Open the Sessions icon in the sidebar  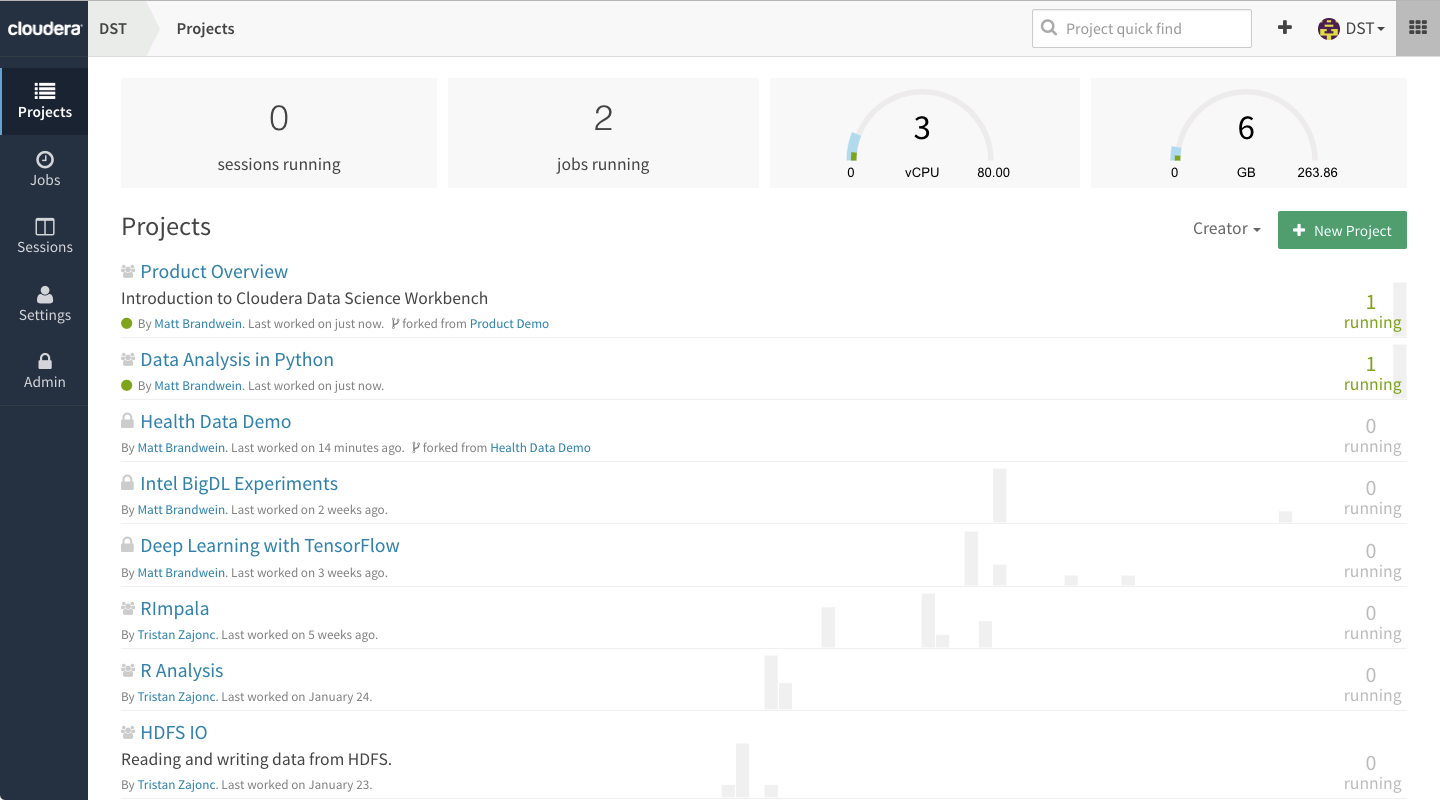(x=44, y=234)
